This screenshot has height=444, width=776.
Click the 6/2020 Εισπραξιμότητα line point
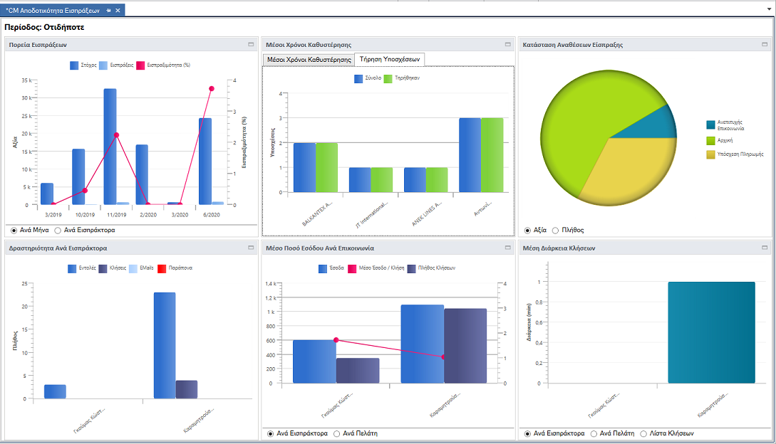tap(211, 89)
